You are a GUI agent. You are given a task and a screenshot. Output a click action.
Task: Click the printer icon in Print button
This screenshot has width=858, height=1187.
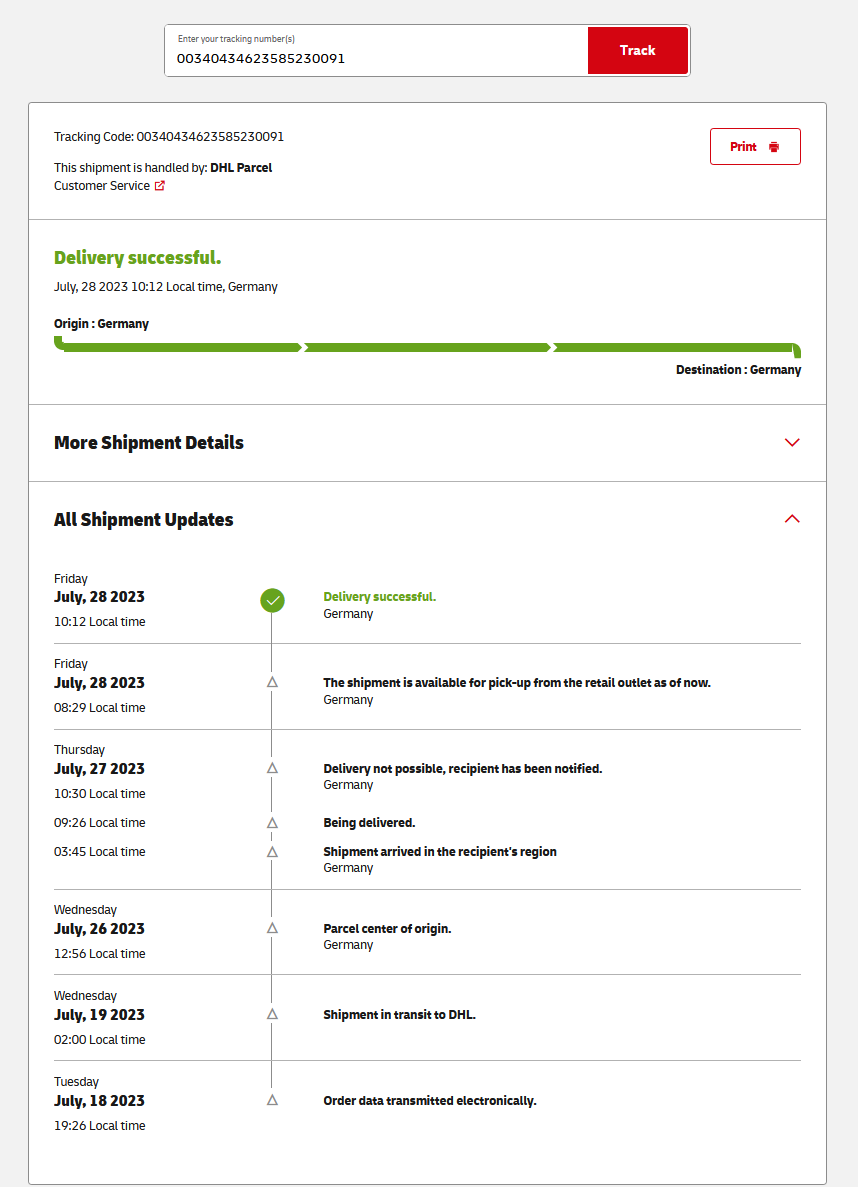[x=774, y=147]
